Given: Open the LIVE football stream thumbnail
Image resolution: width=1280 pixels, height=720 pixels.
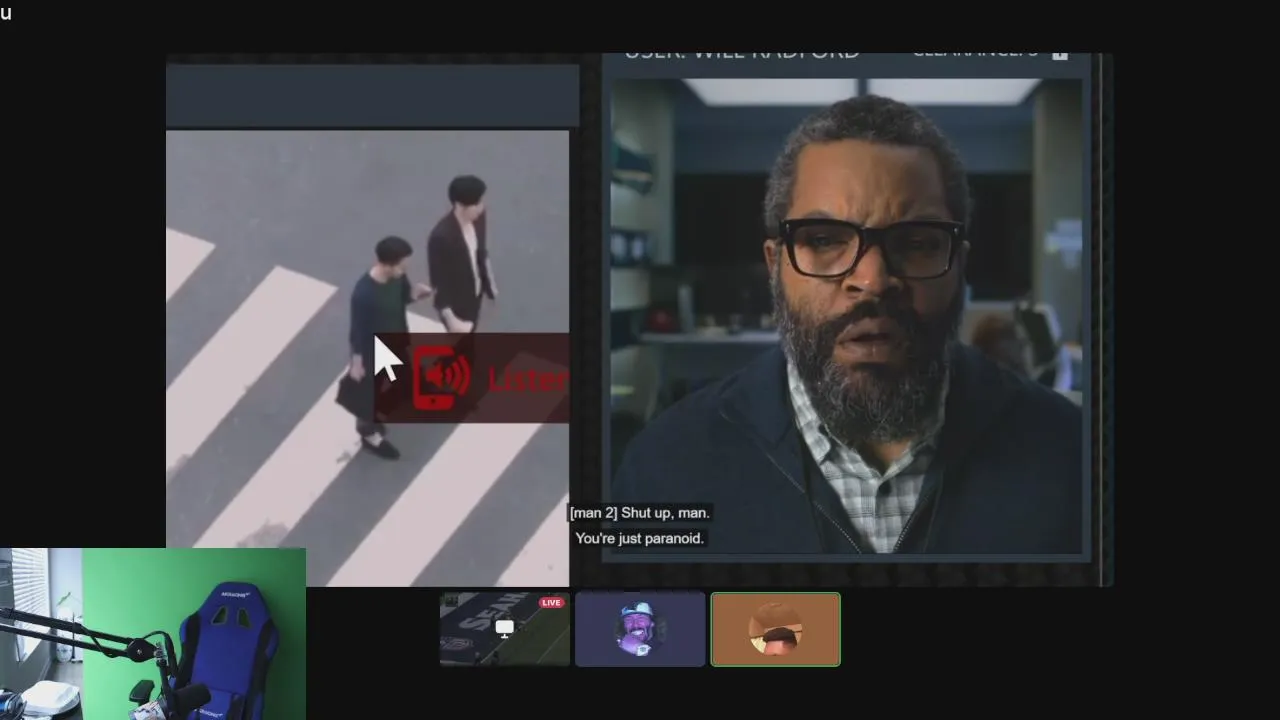Looking at the screenshot, I should coord(505,629).
